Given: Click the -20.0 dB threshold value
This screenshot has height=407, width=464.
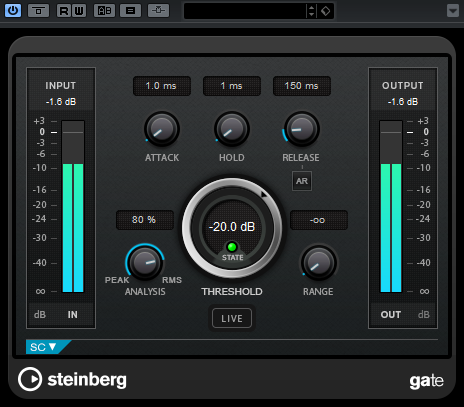Looking at the screenshot, I should click(232, 227).
